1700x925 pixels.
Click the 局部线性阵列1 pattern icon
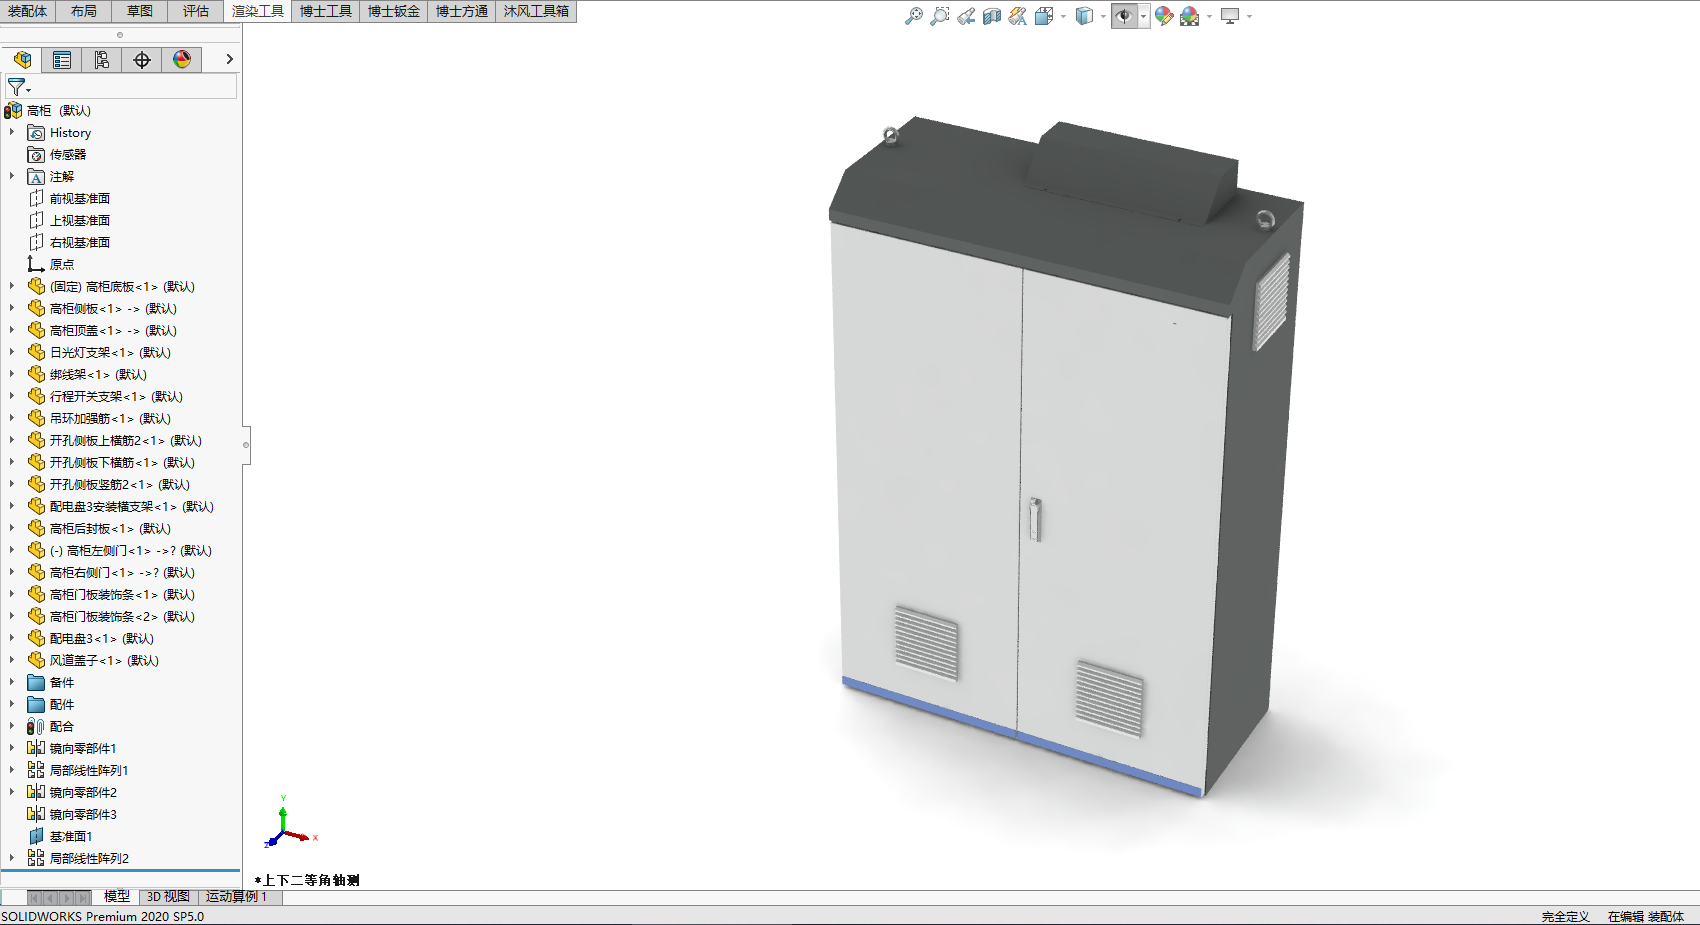click(x=36, y=770)
